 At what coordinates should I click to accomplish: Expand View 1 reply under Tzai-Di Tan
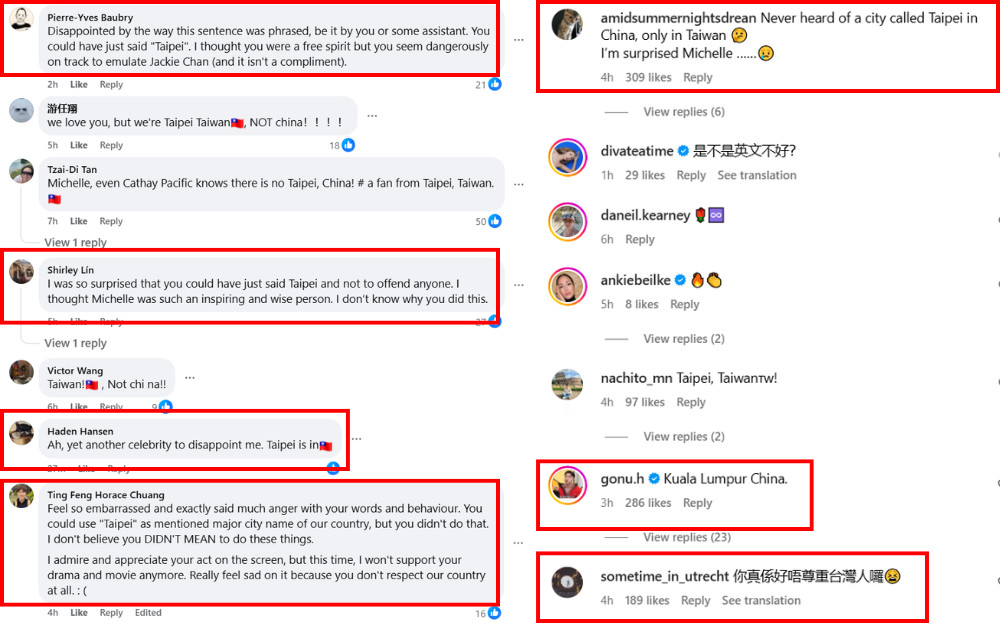(75, 242)
